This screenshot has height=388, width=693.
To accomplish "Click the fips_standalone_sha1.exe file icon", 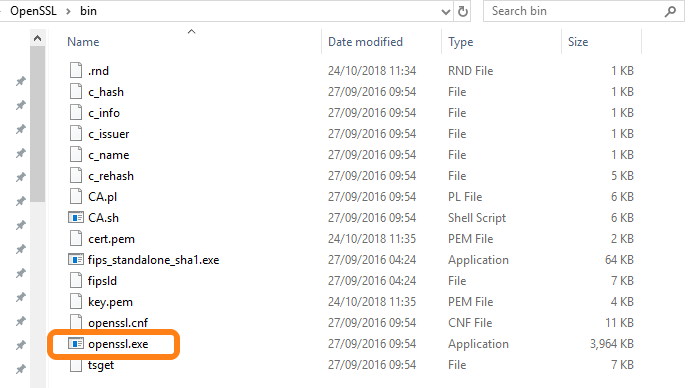I will 76,259.
